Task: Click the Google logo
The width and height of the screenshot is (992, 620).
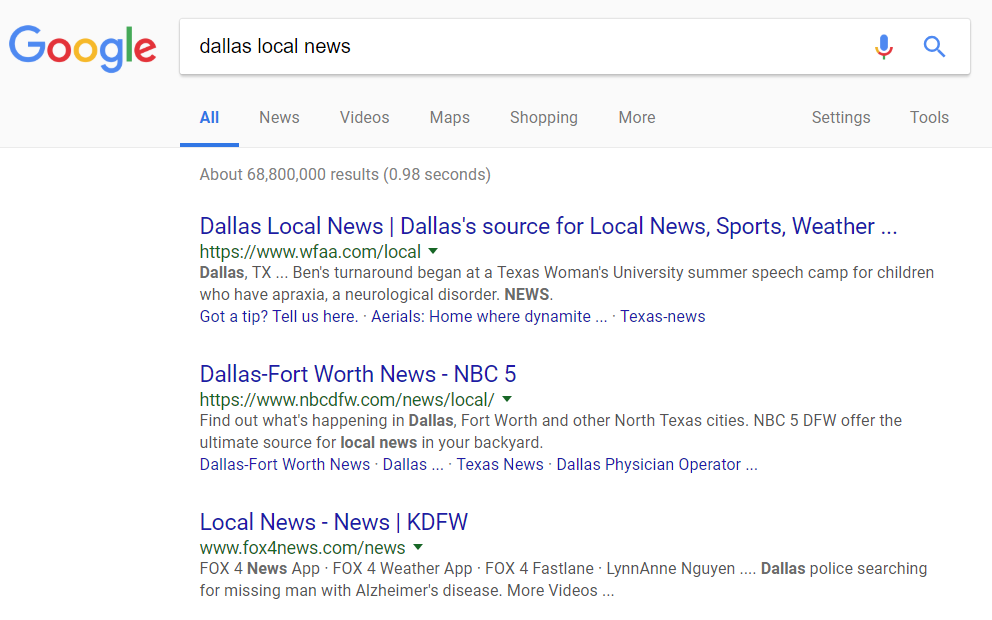Action: (82, 48)
